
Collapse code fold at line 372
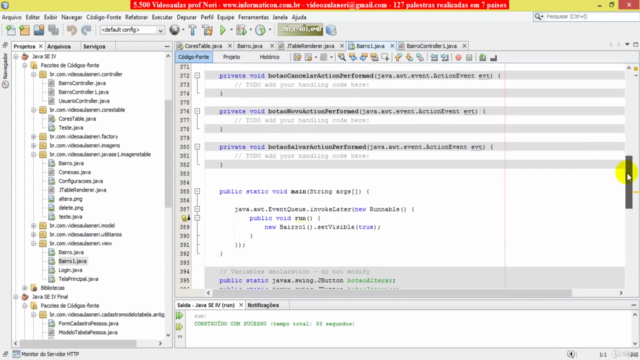tap(197, 76)
